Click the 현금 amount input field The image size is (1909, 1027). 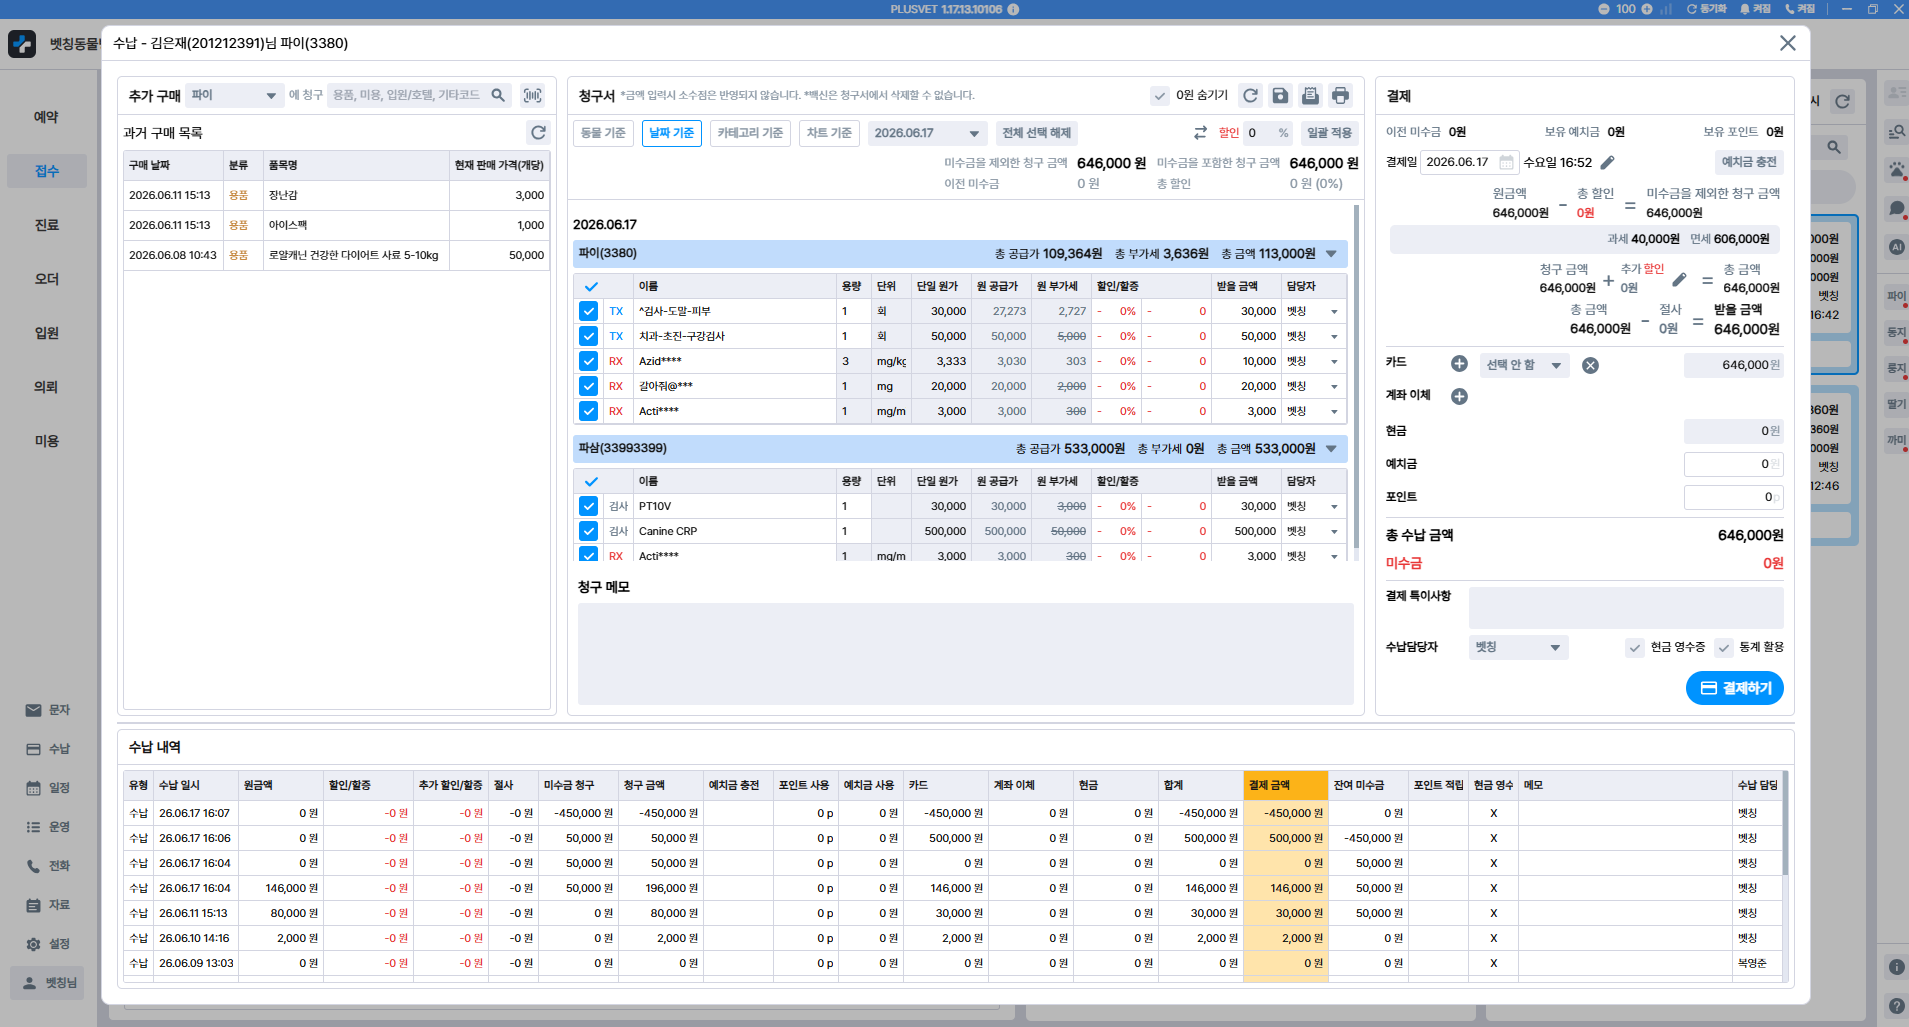[1734, 431]
